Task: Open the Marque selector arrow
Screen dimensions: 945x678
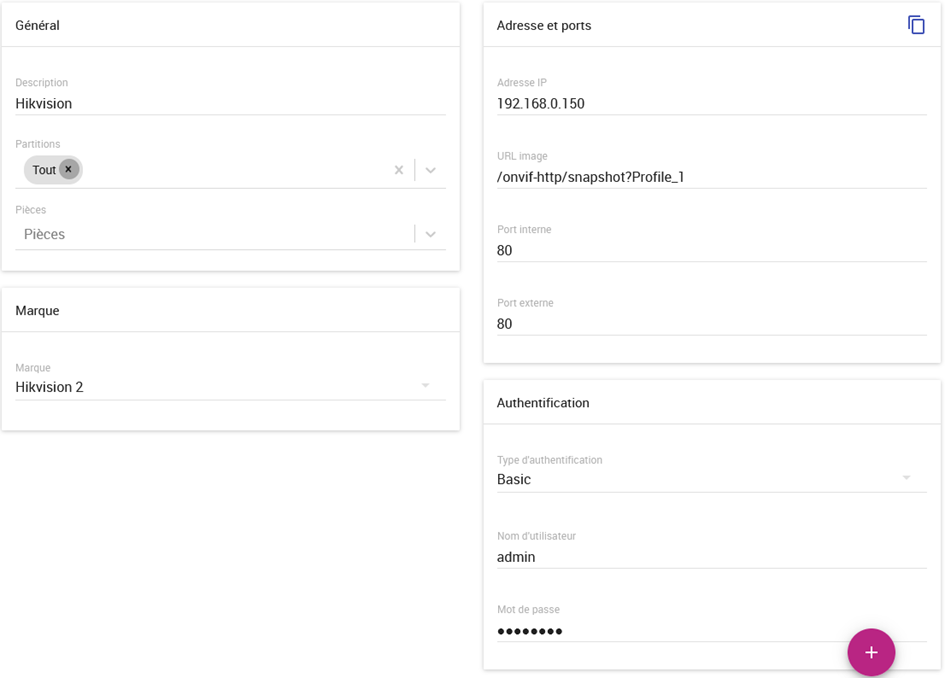Action: (425, 385)
